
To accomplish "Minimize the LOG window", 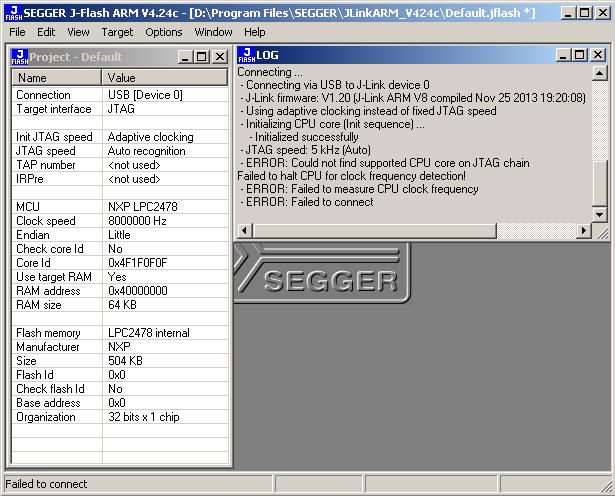I will (563, 55).
